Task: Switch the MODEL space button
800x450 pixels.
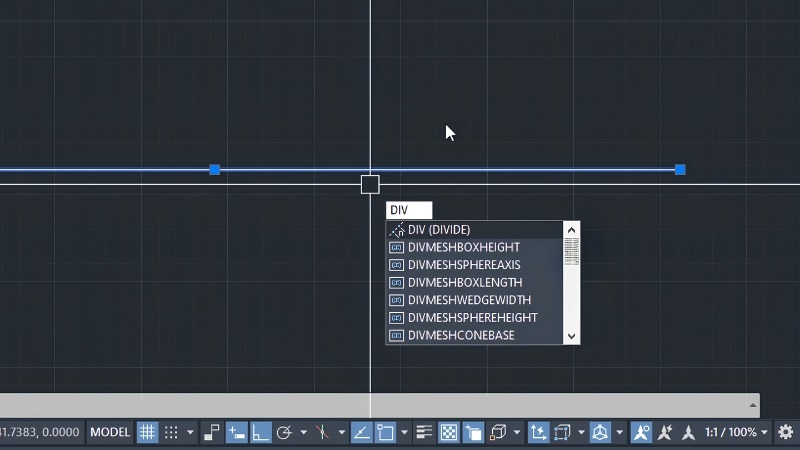Action: coord(110,433)
